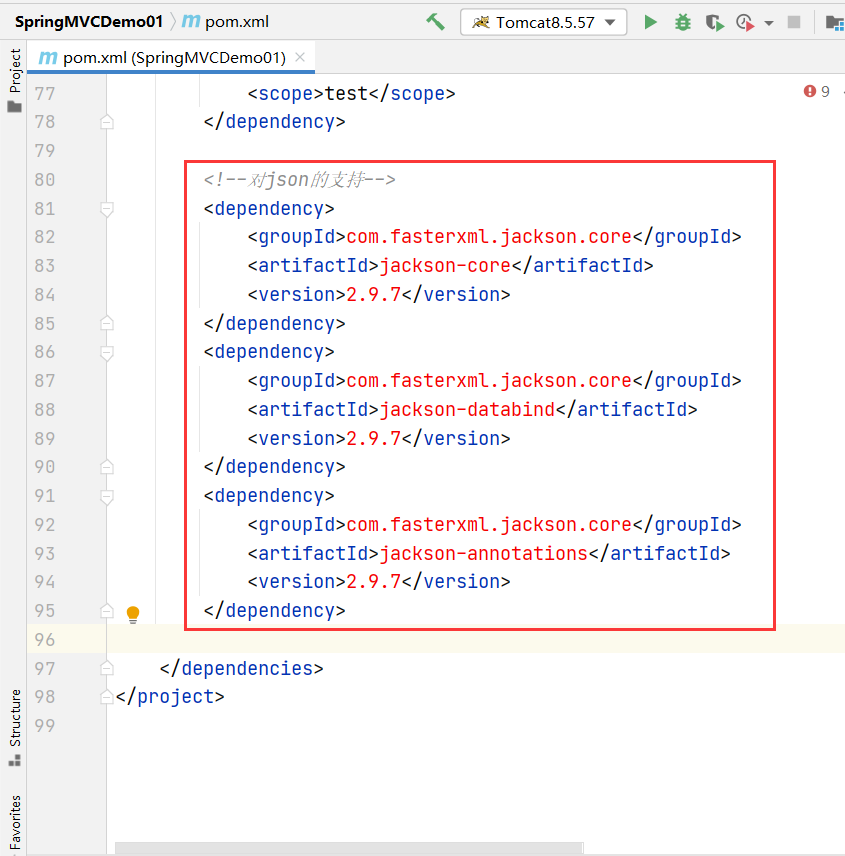Collapse the dependency block starting at line 86
Image resolution: width=845 pixels, height=856 pixels.
107,353
